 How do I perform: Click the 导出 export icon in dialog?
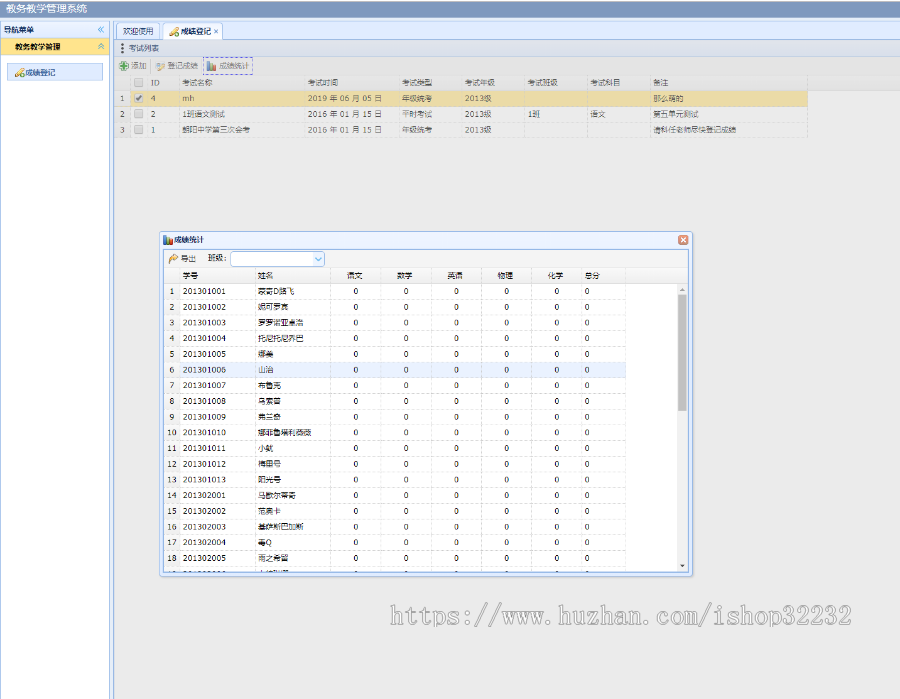pos(173,259)
